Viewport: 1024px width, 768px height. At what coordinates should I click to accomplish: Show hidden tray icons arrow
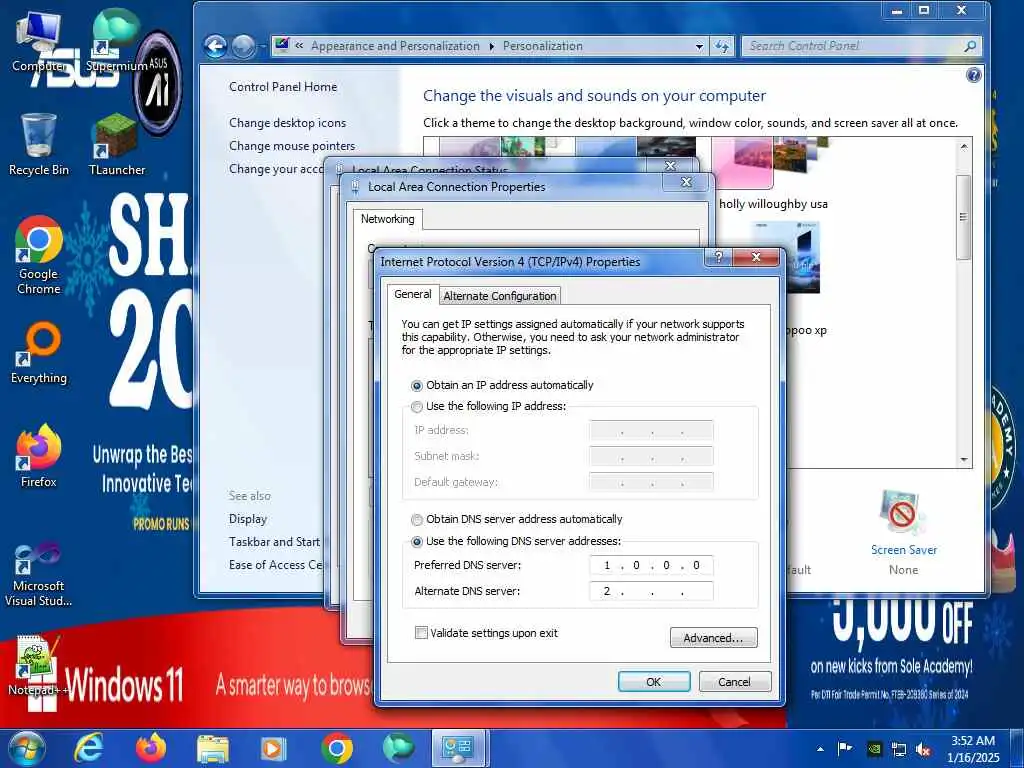[820, 750]
